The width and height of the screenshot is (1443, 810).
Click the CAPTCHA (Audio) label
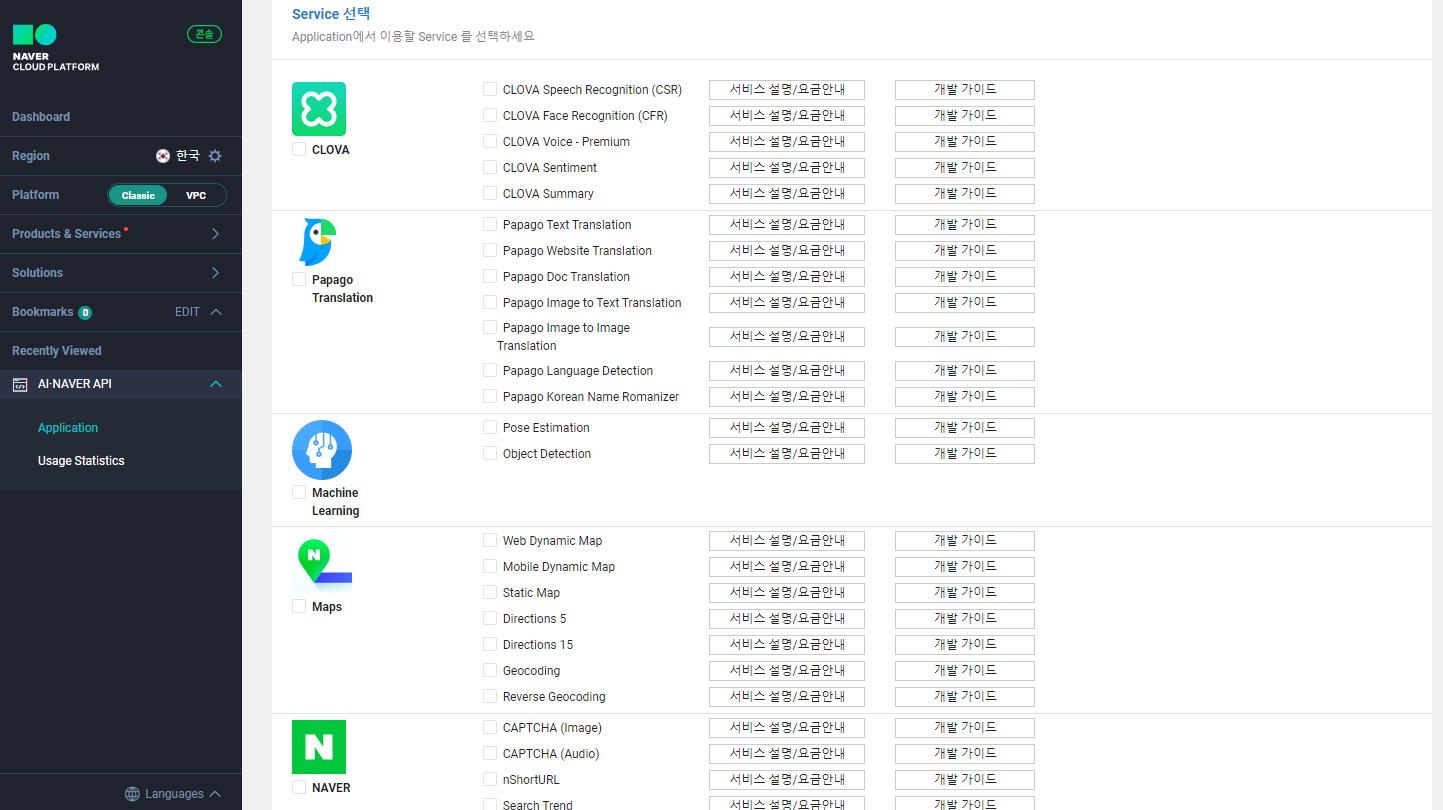551,754
